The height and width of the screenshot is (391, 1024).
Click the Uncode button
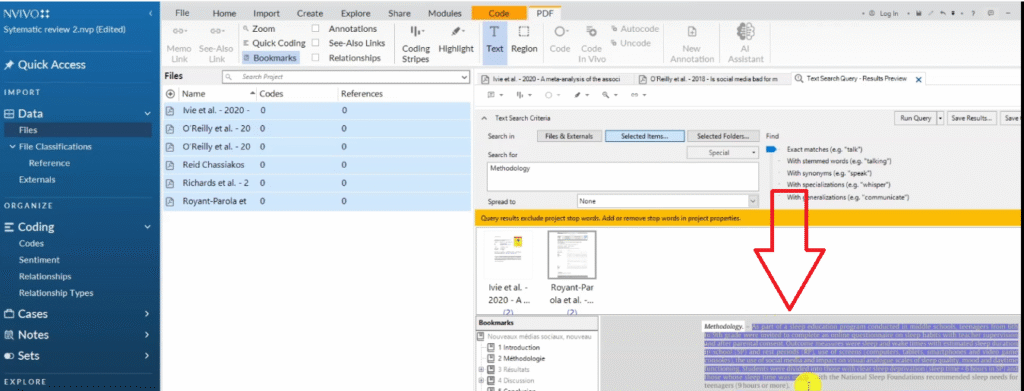631,43
